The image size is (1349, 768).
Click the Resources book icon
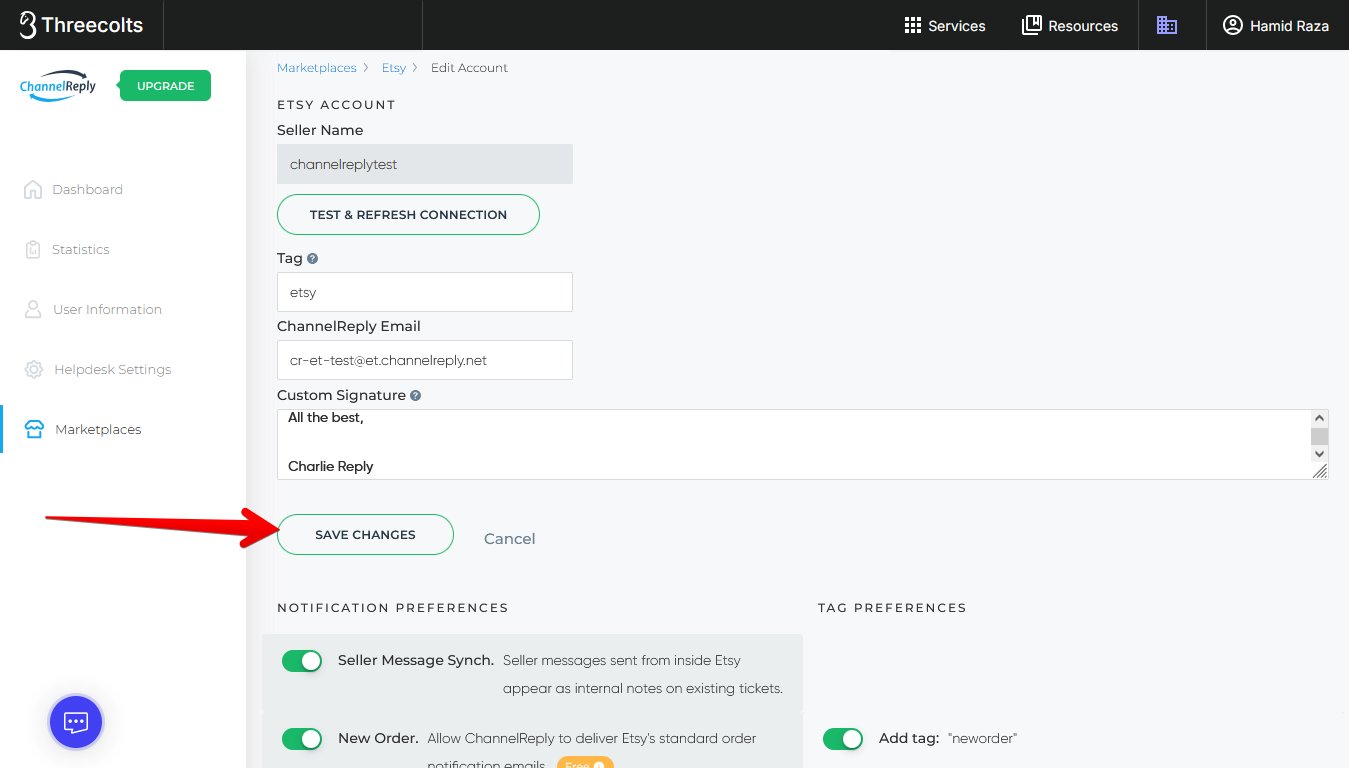[x=1031, y=25]
